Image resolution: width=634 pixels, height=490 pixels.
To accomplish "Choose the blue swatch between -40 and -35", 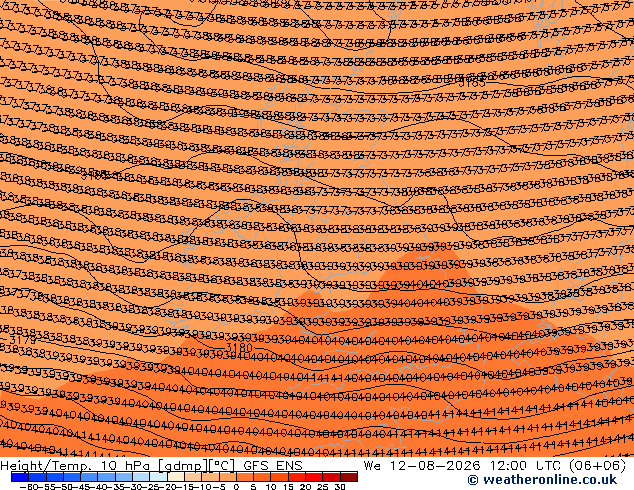I will 106,477.
